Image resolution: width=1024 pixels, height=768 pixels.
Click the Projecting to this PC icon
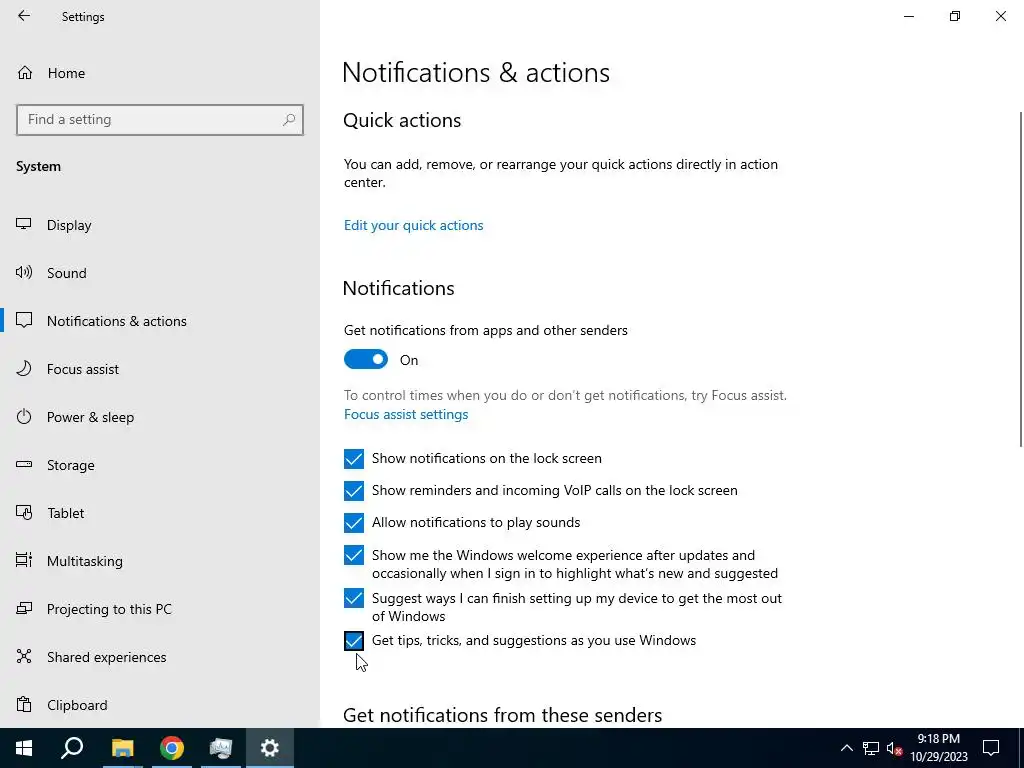[24, 608]
